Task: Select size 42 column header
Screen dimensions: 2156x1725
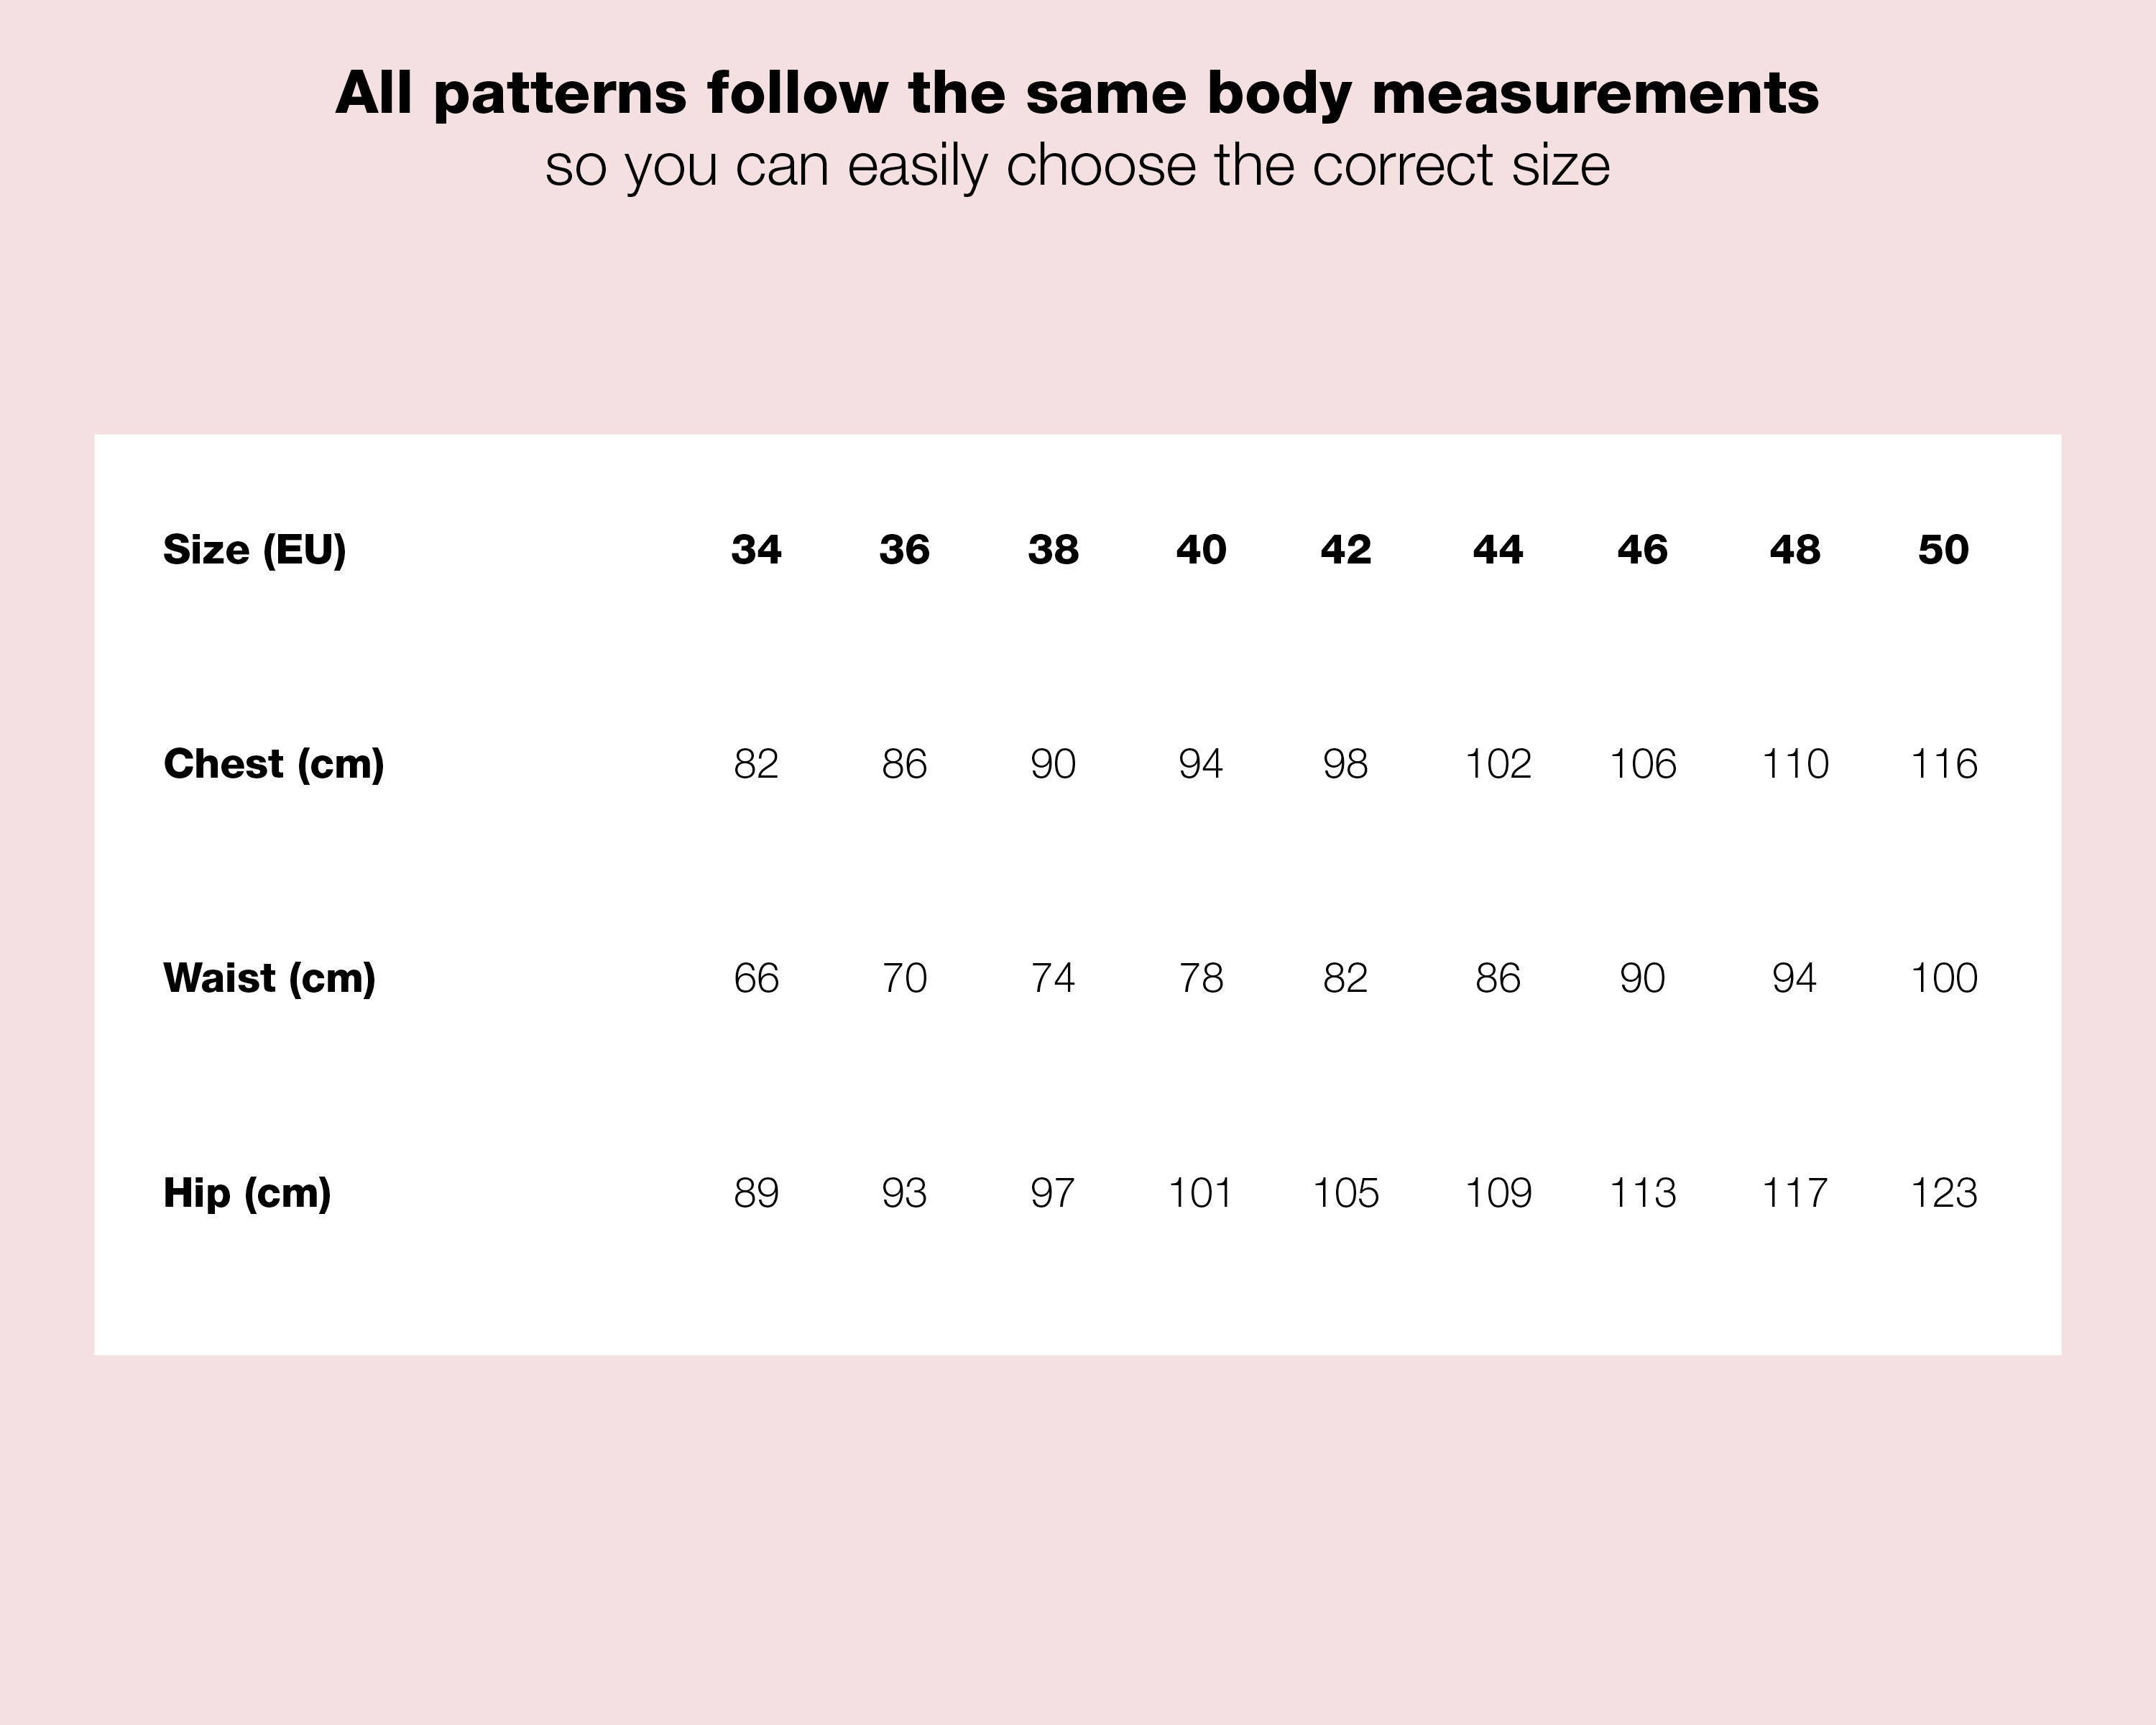Action: click(x=1345, y=550)
